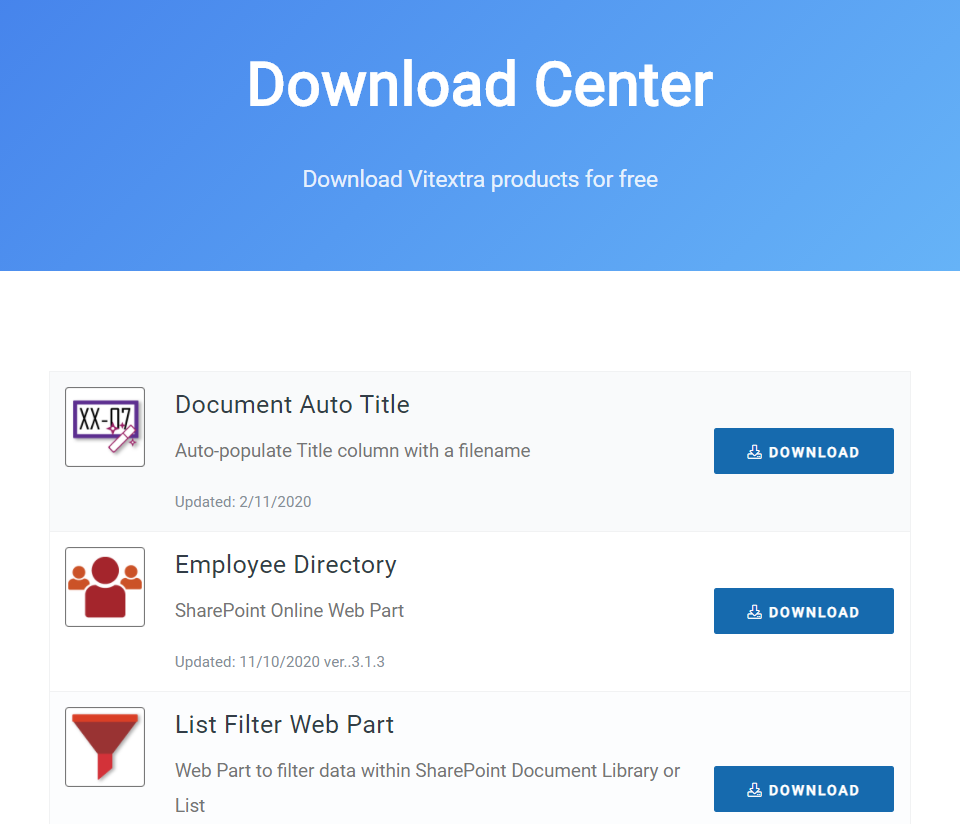The image size is (960, 824).
Task: Click the Document Auto Title product icon
Action: (x=105, y=427)
